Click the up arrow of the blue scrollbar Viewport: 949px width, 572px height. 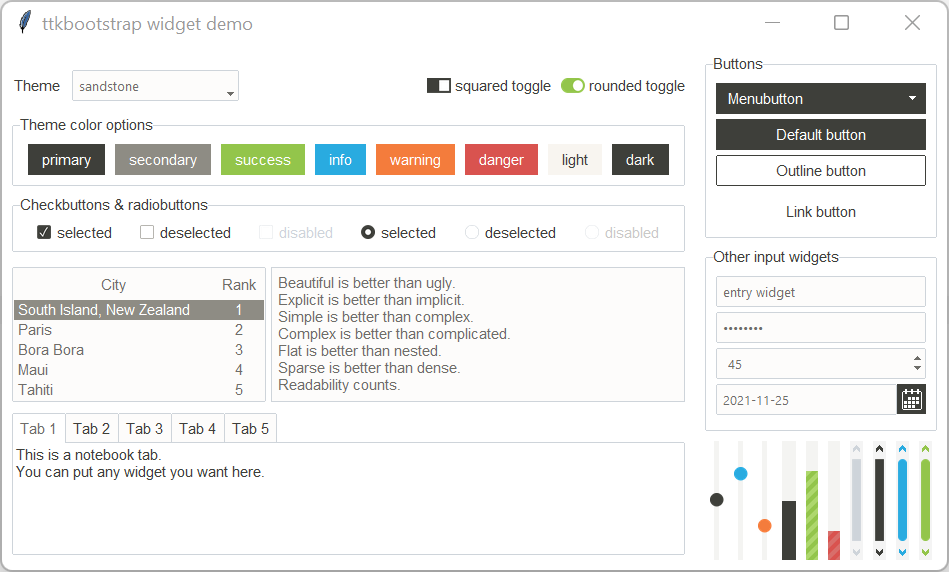click(902, 449)
